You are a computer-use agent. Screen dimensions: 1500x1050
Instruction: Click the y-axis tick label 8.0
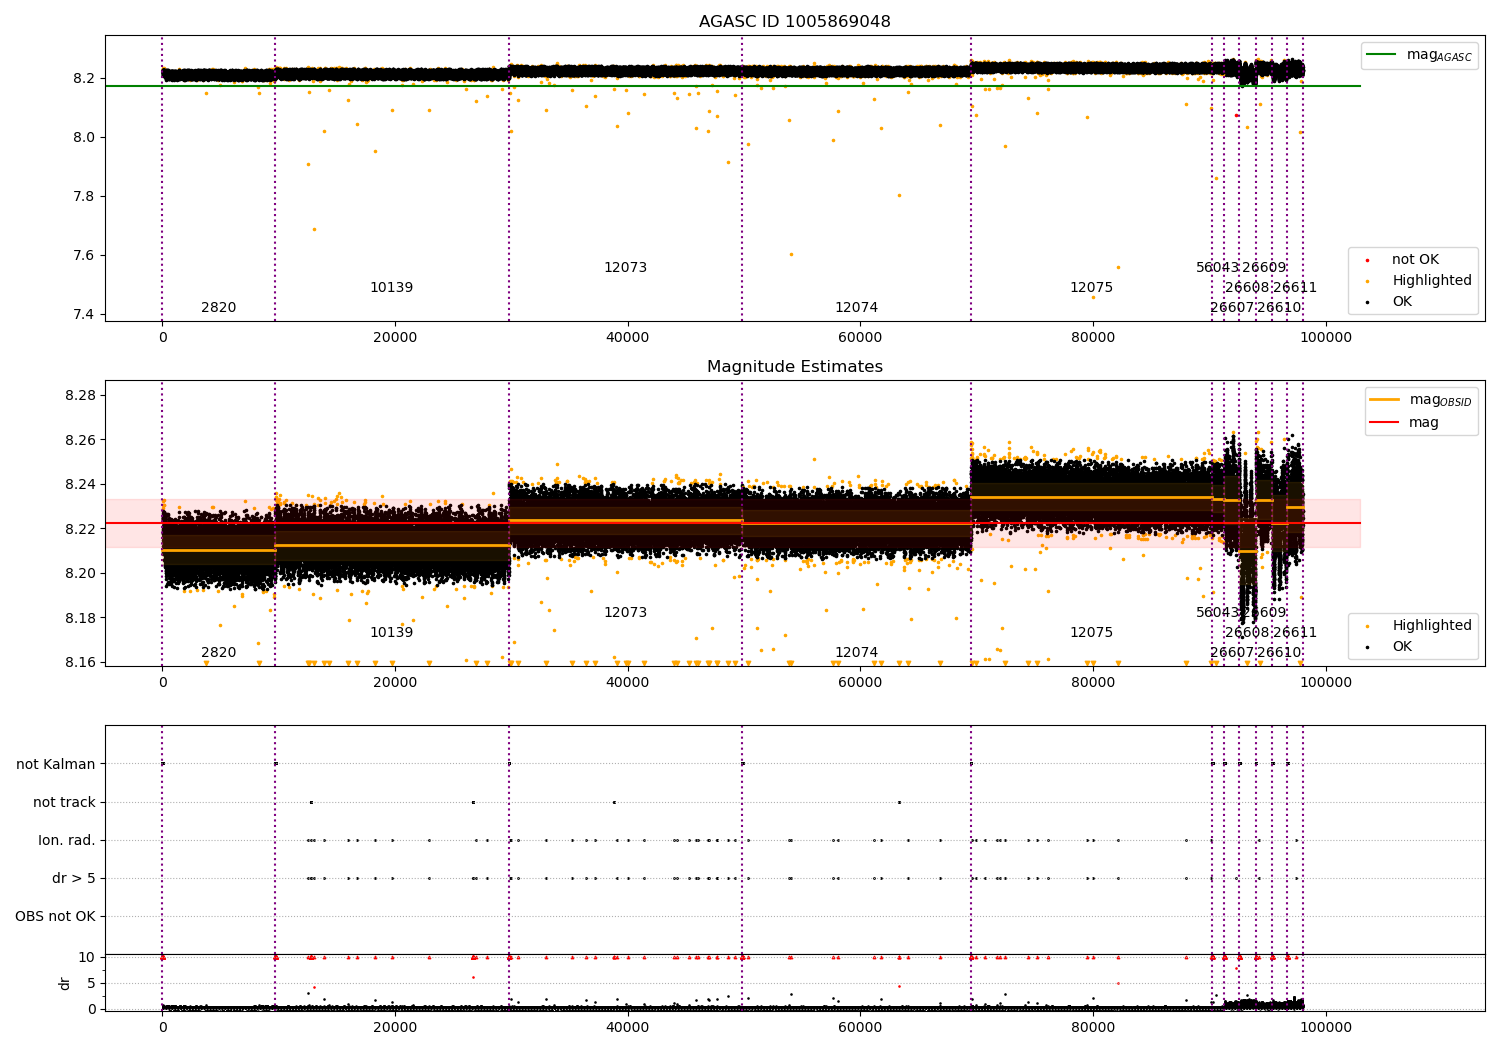(x=84, y=138)
